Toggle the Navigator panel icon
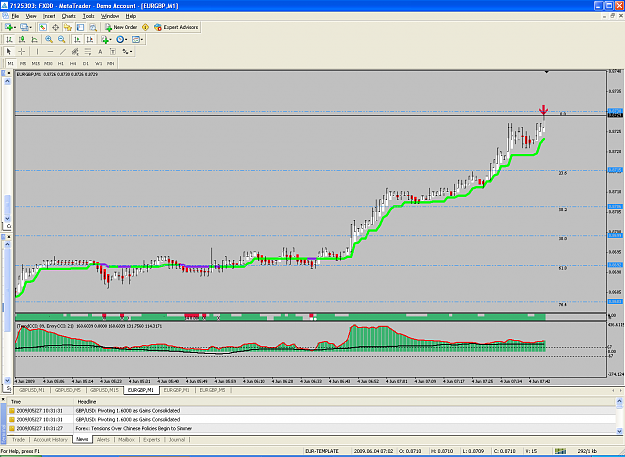 [68, 27]
